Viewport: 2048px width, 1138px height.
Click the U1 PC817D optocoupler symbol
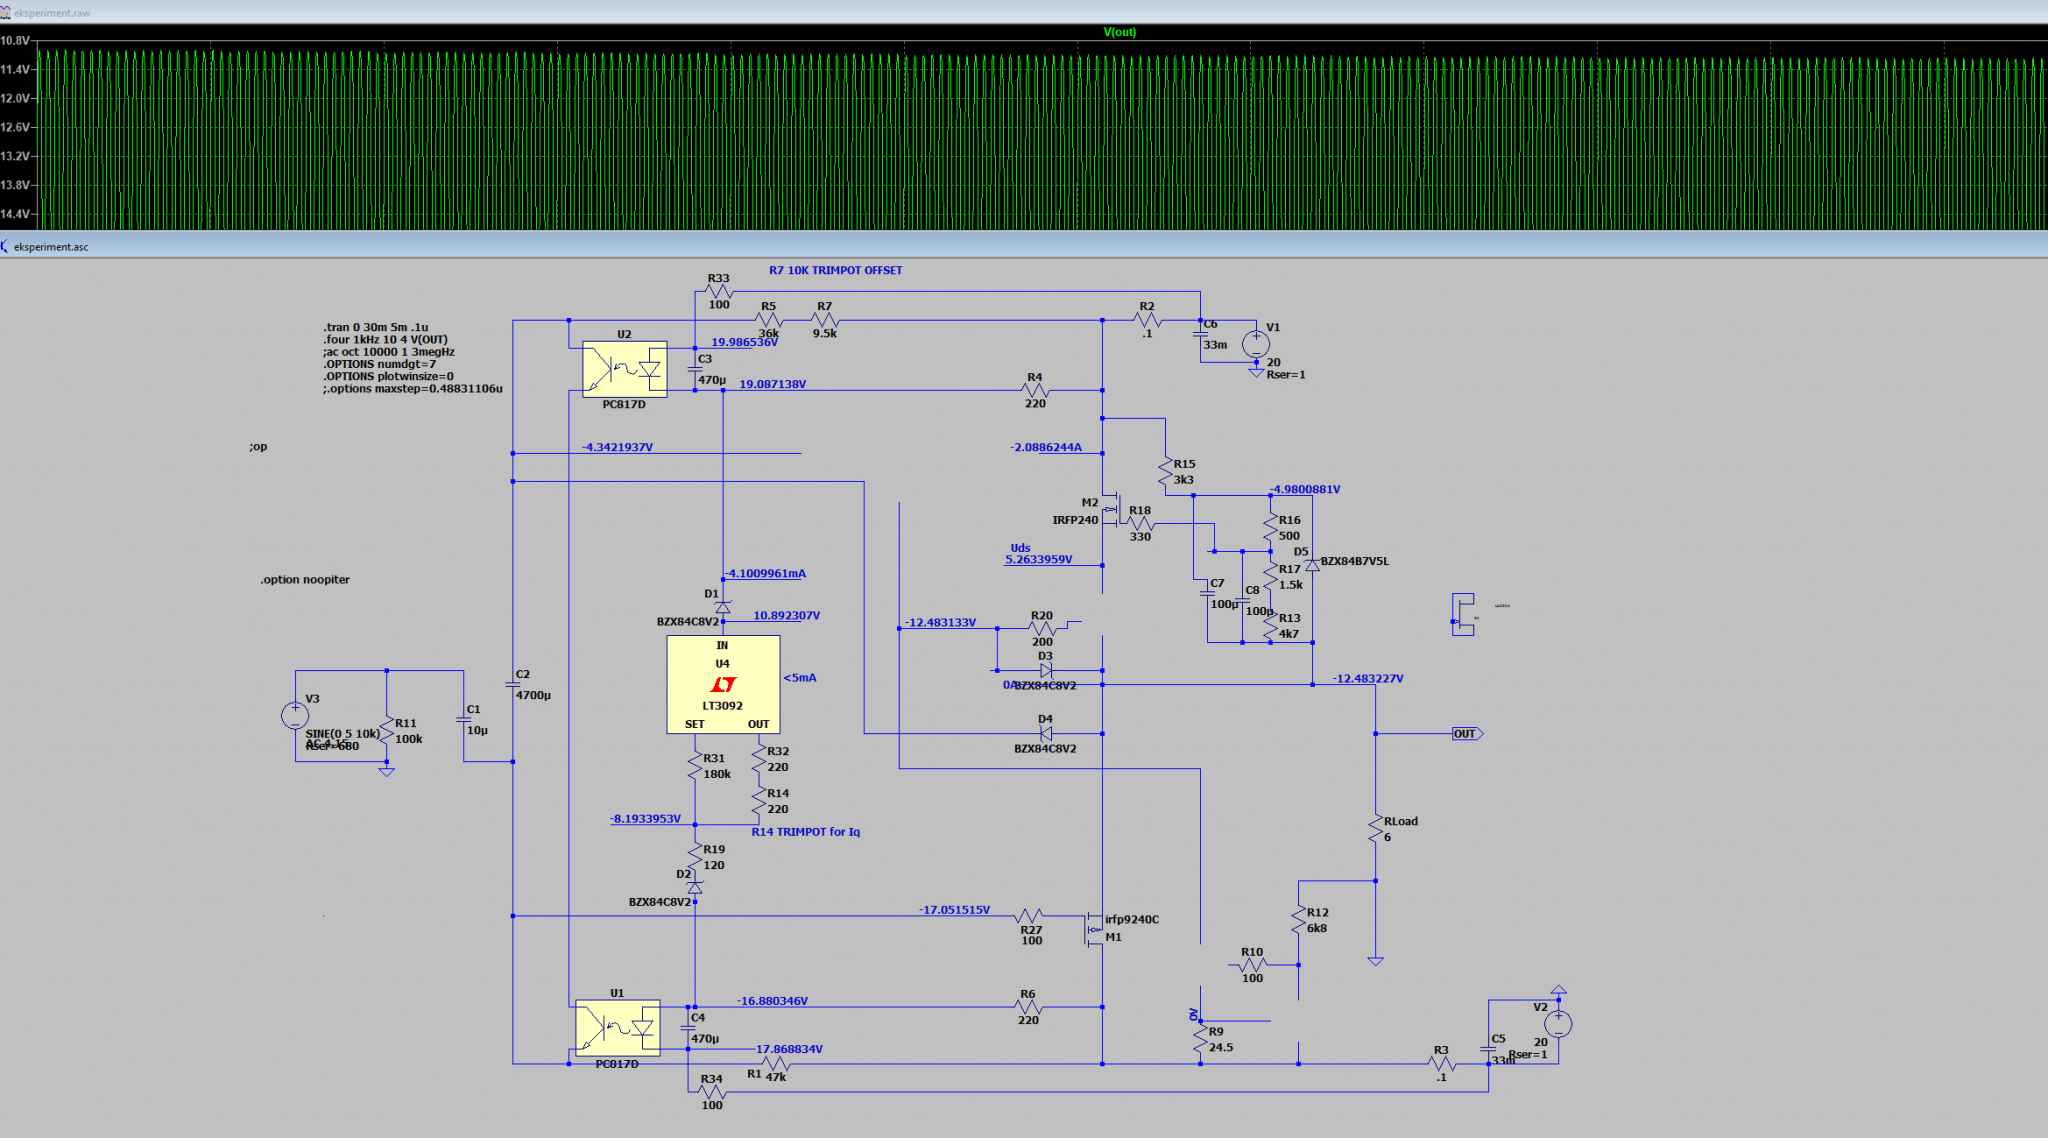[x=617, y=1028]
